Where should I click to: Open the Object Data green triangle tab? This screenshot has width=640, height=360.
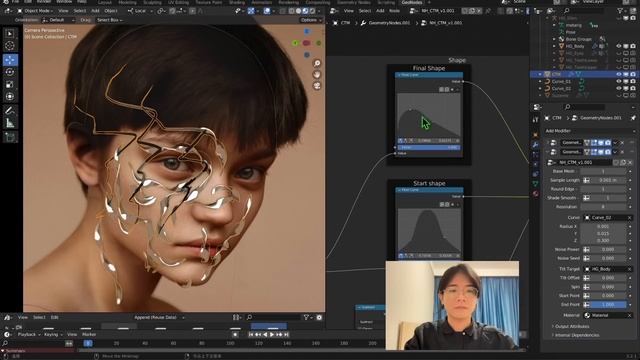pyautogui.click(x=536, y=184)
